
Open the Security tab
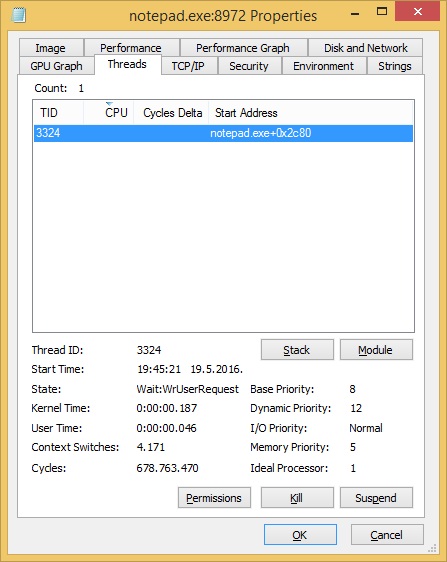coord(249,66)
